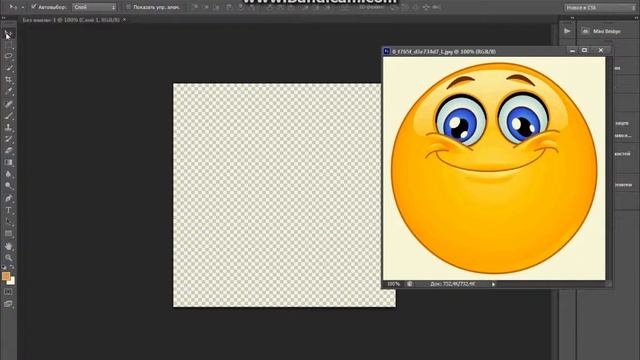
Task: Select the Pen tool
Action: [x=9, y=198]
